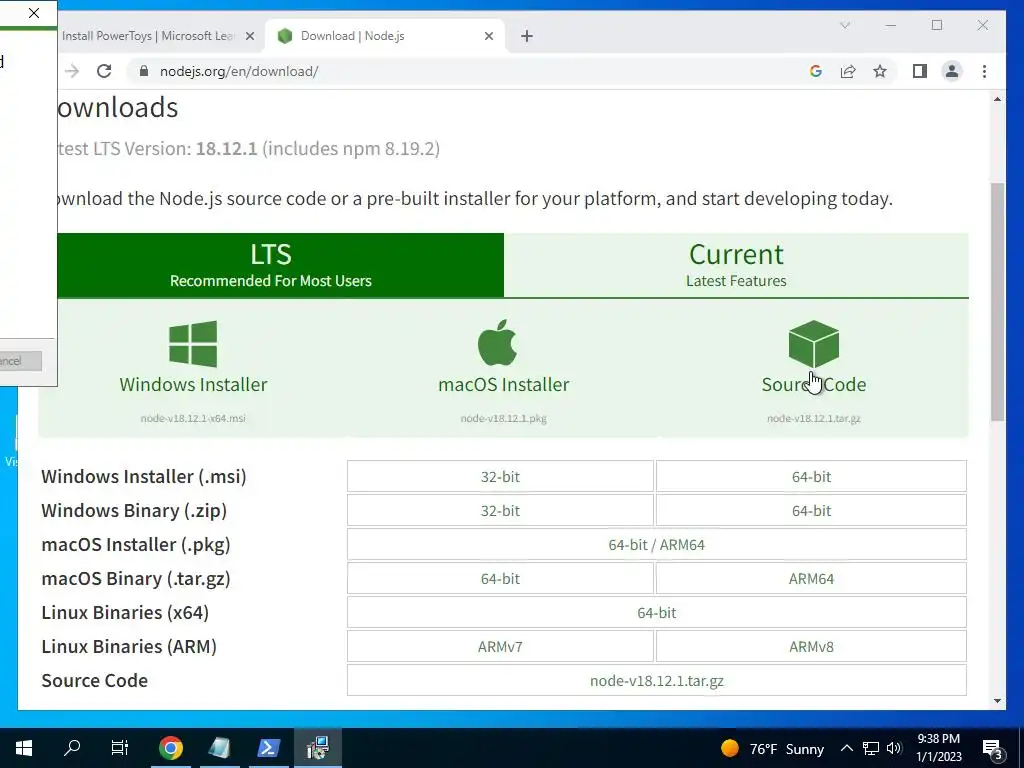1024x768 pixels.
Task: Open a new tab with plus icon
Action: coord(527,36)
